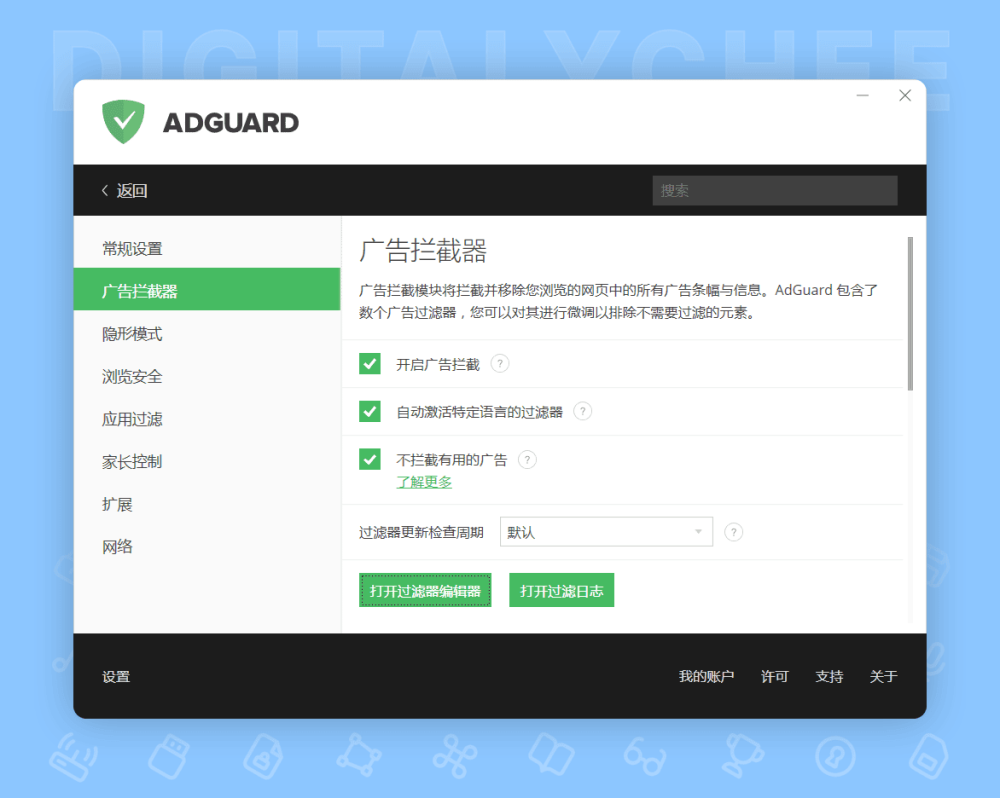This screenshot has width=1000, height=798.
Task: Click the 打开过滤器编辑器 button
Action: tap(425, 590)
